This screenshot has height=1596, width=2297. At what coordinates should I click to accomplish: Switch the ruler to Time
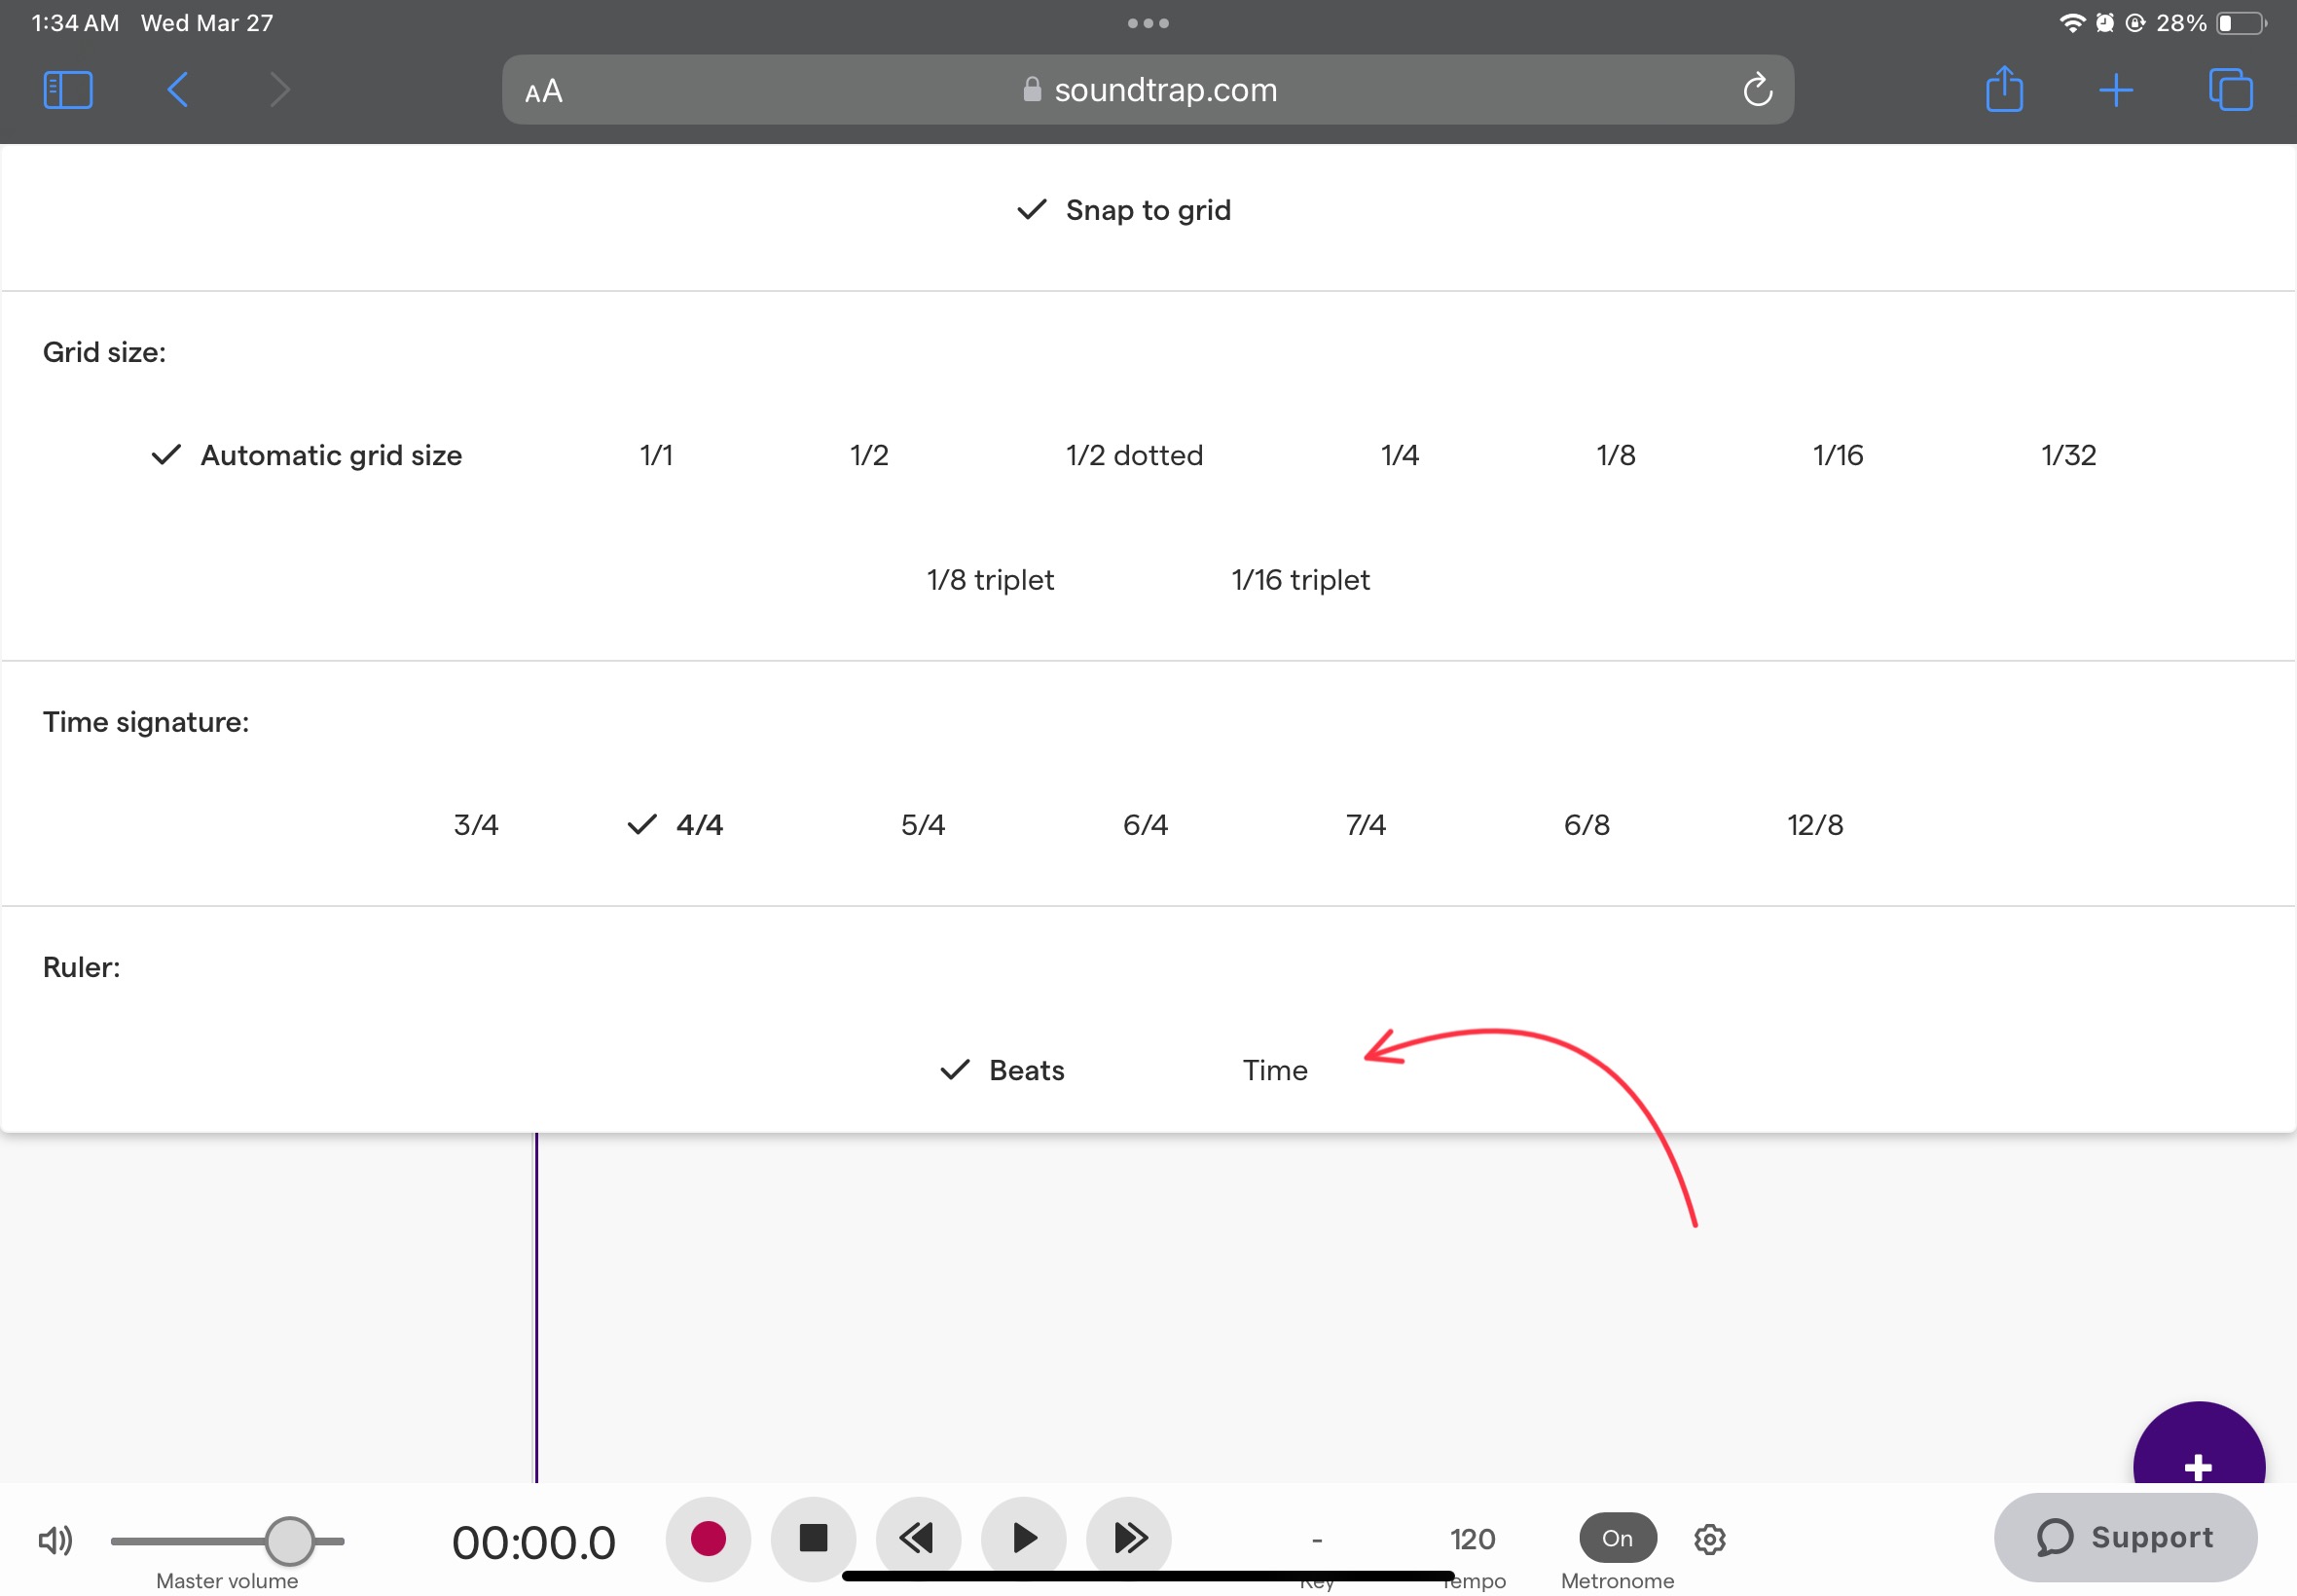coord(1274,1070)
